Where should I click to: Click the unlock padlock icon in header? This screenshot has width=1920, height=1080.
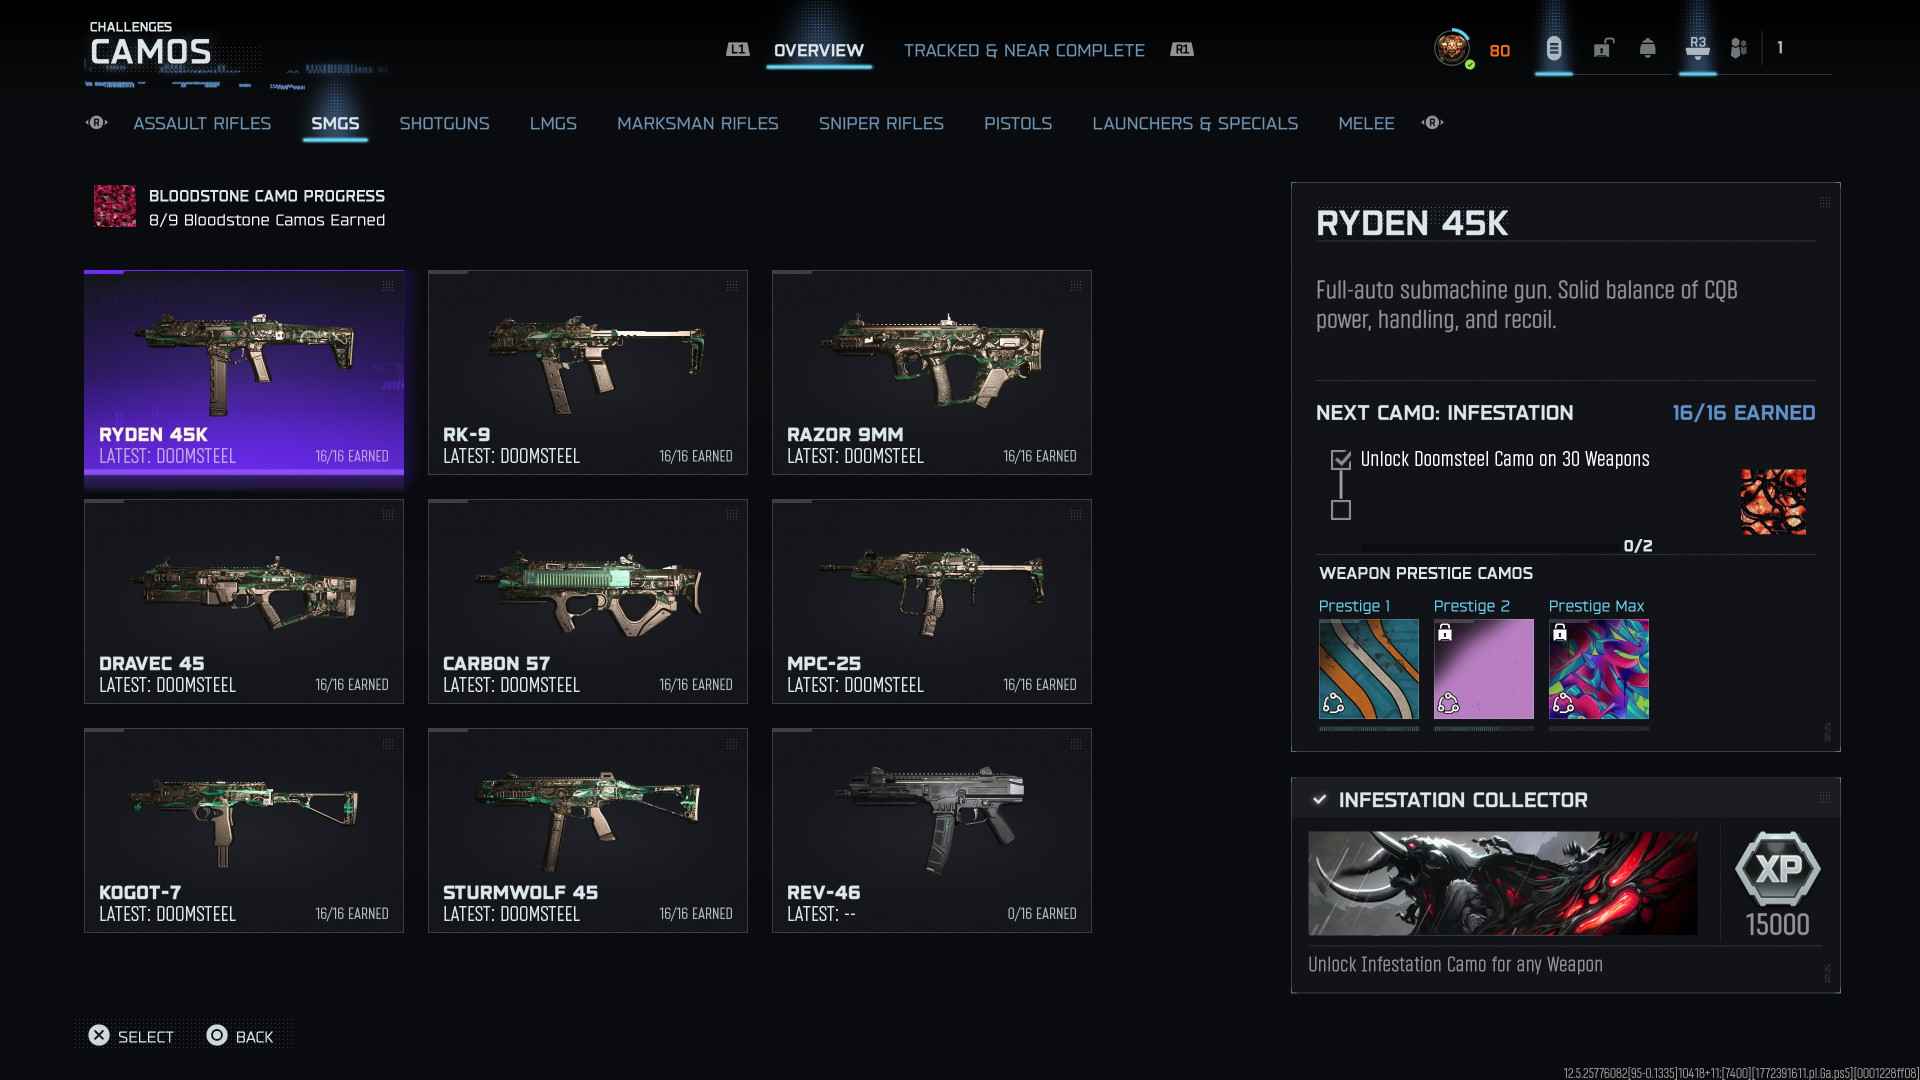pyautogui.click(x=1603, y=48)
